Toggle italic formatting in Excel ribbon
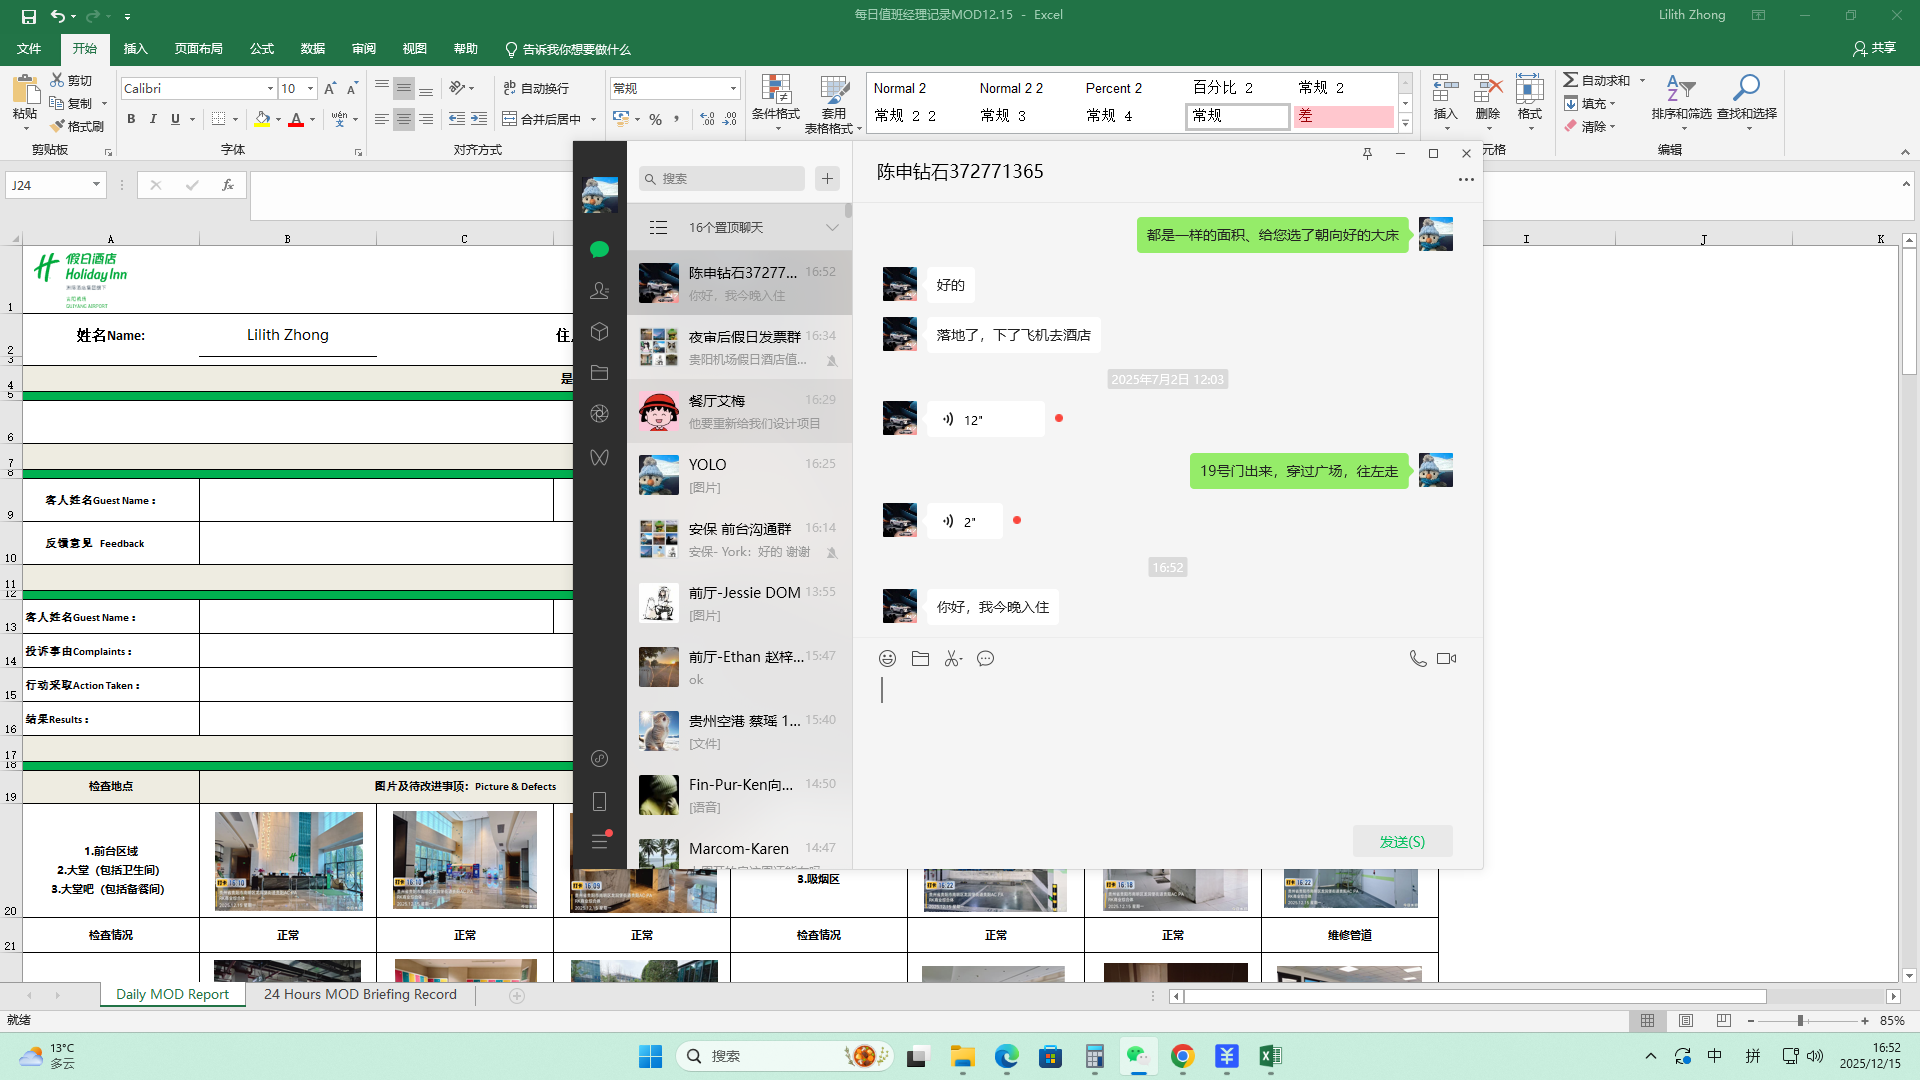 pos(153,119)
